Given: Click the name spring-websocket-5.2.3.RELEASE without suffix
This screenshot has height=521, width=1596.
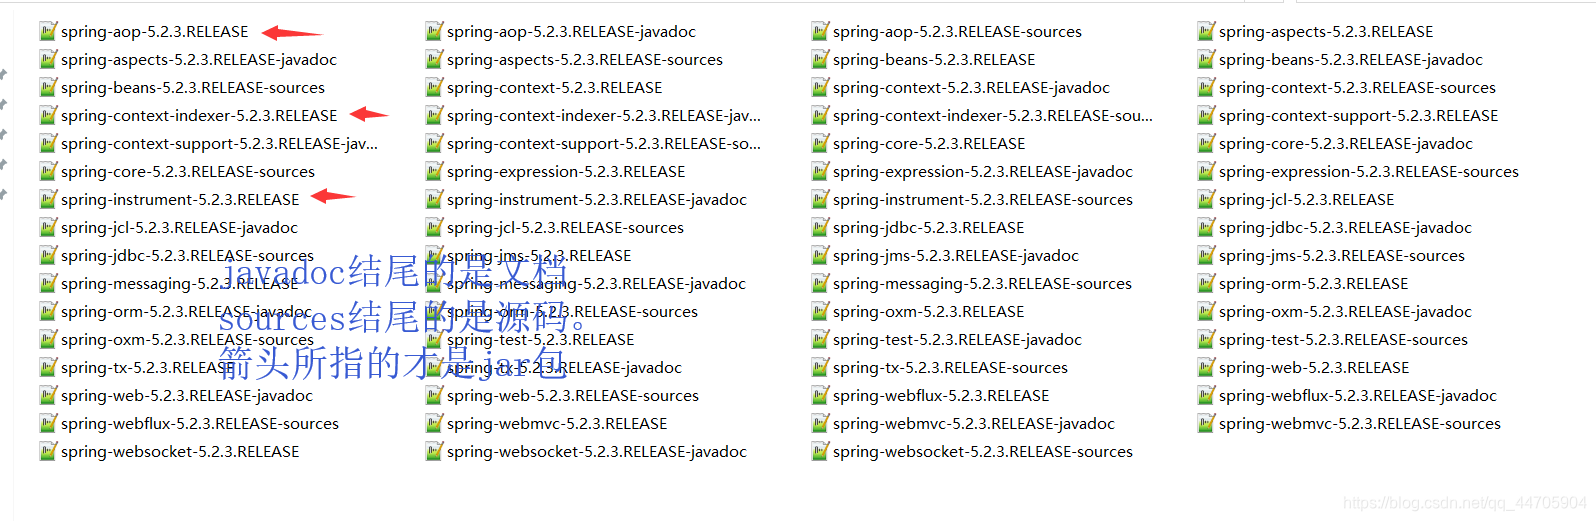Looking at the screenshot, I should pyautogui.click(x=180, y=452).
